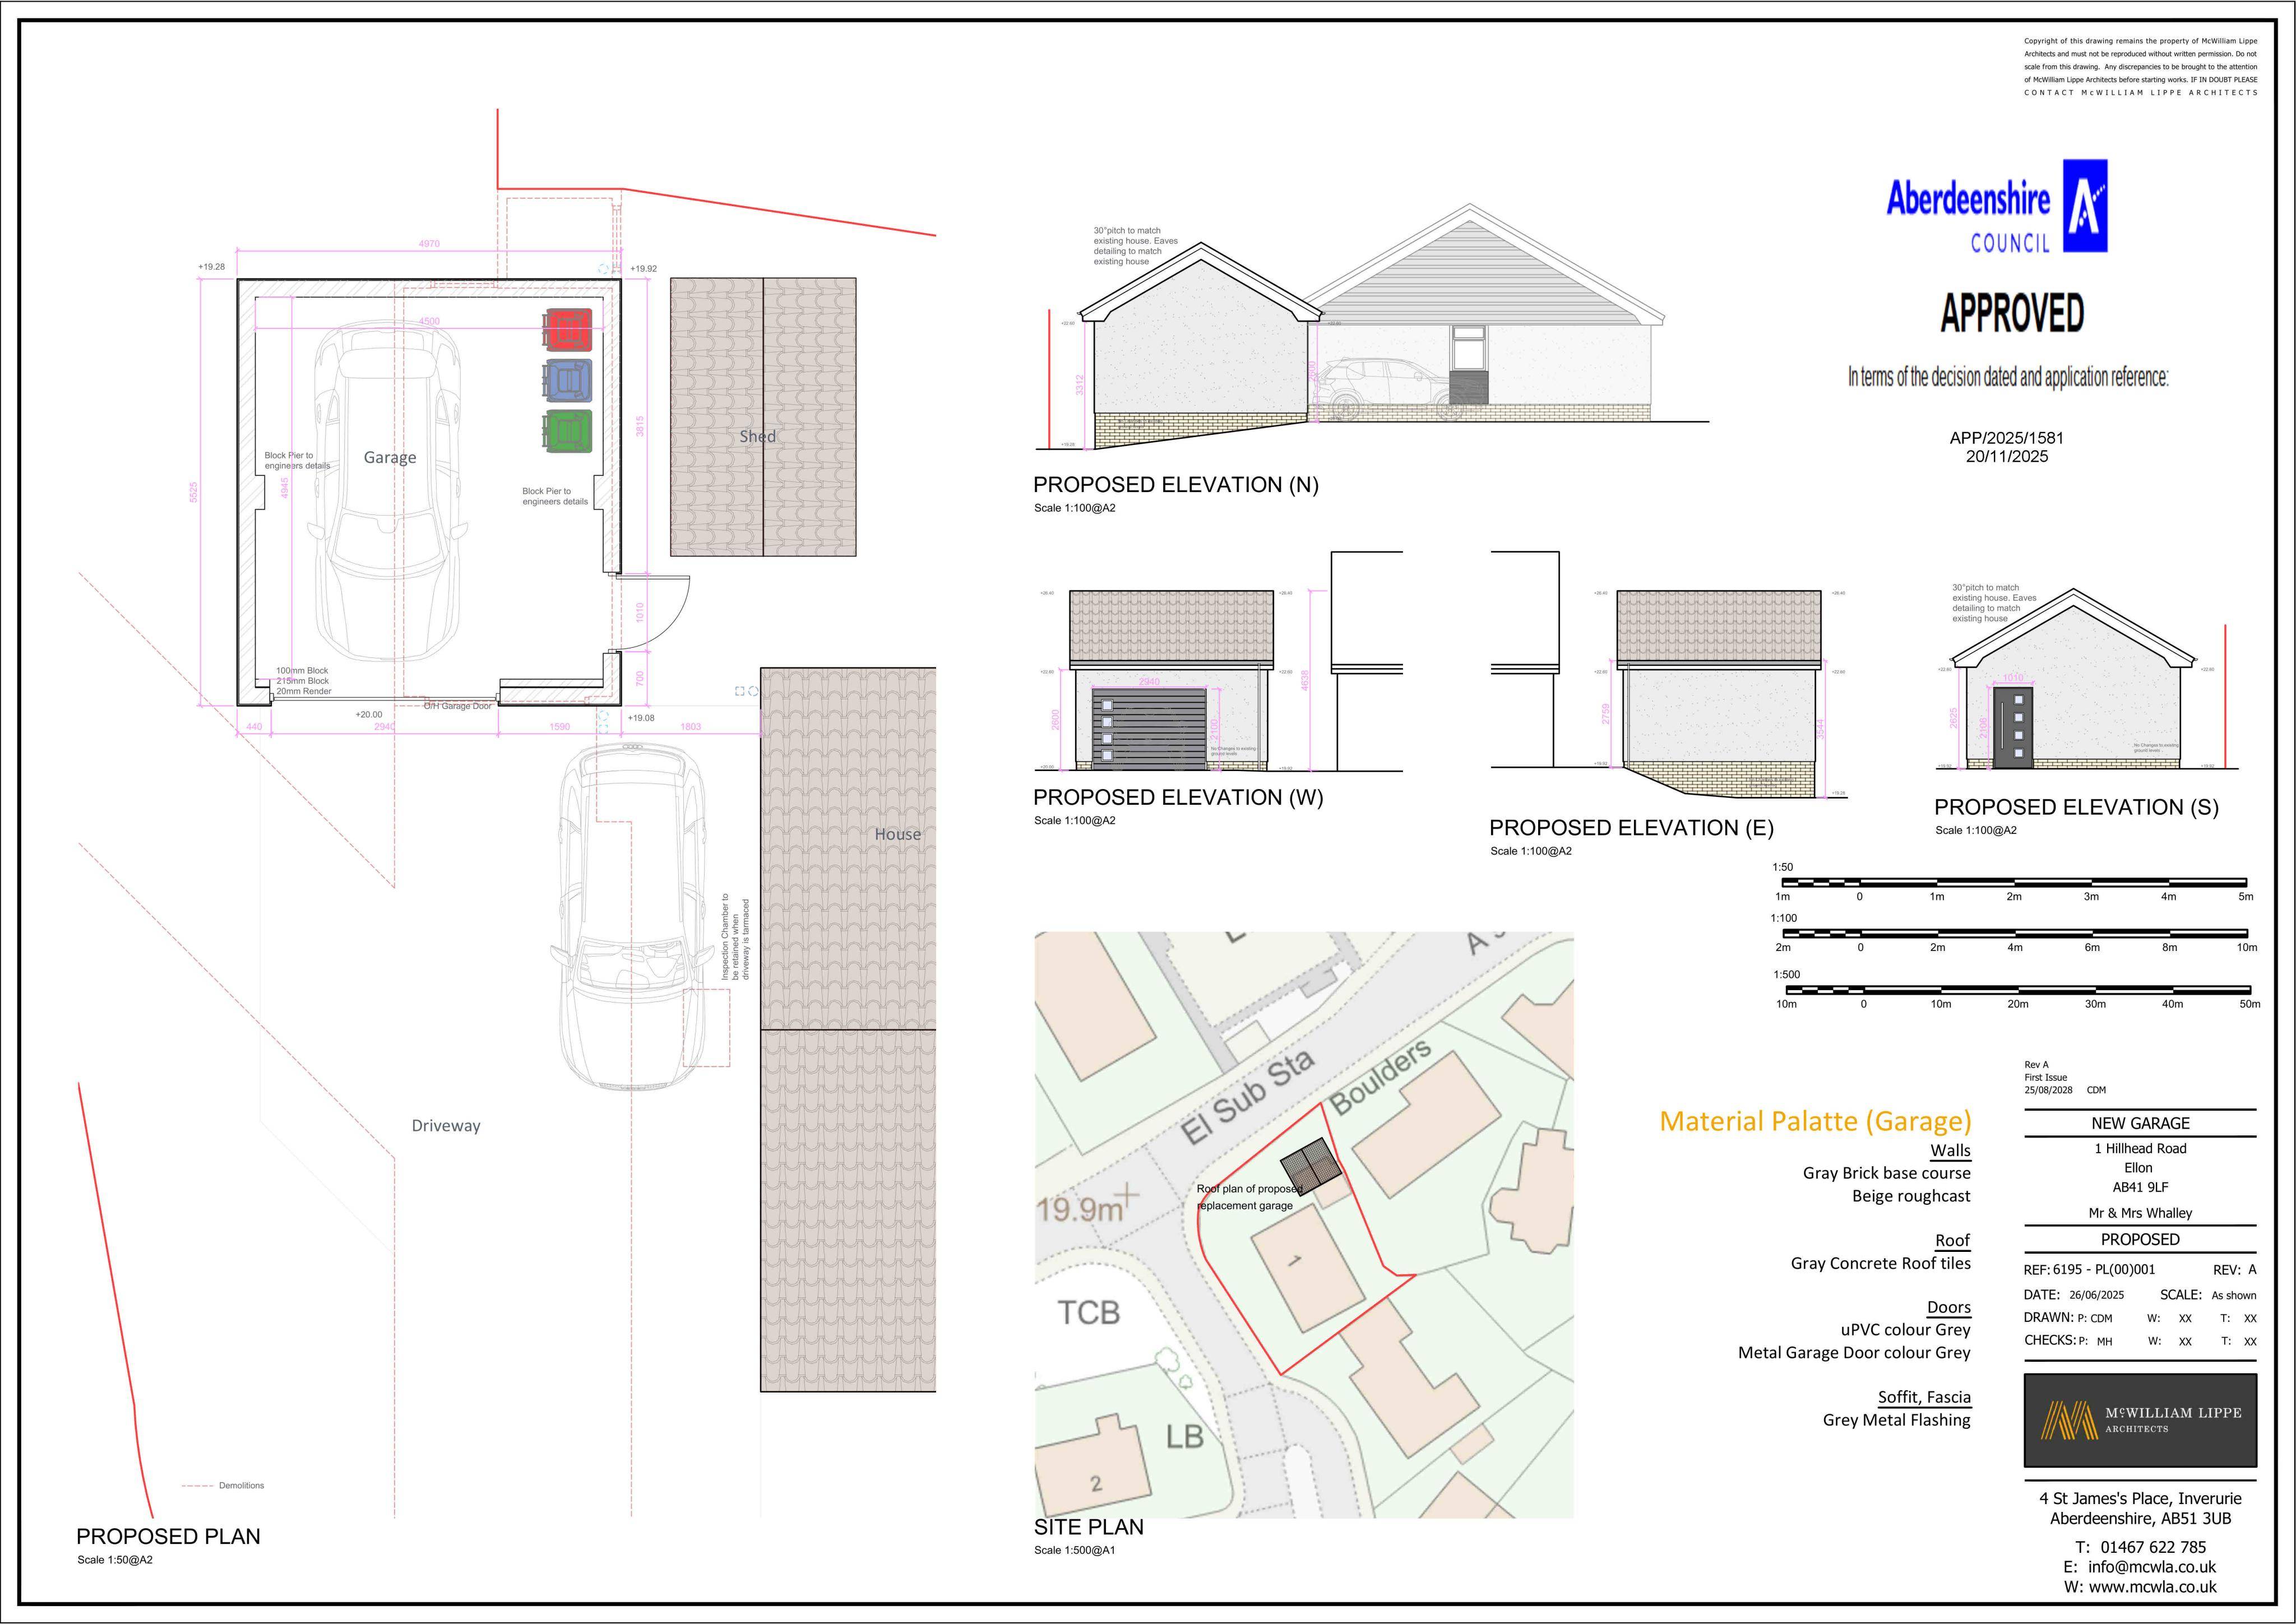Click the 'Driveway' label
The width and height of the screenshot is (2296, 1624).
446,1126
